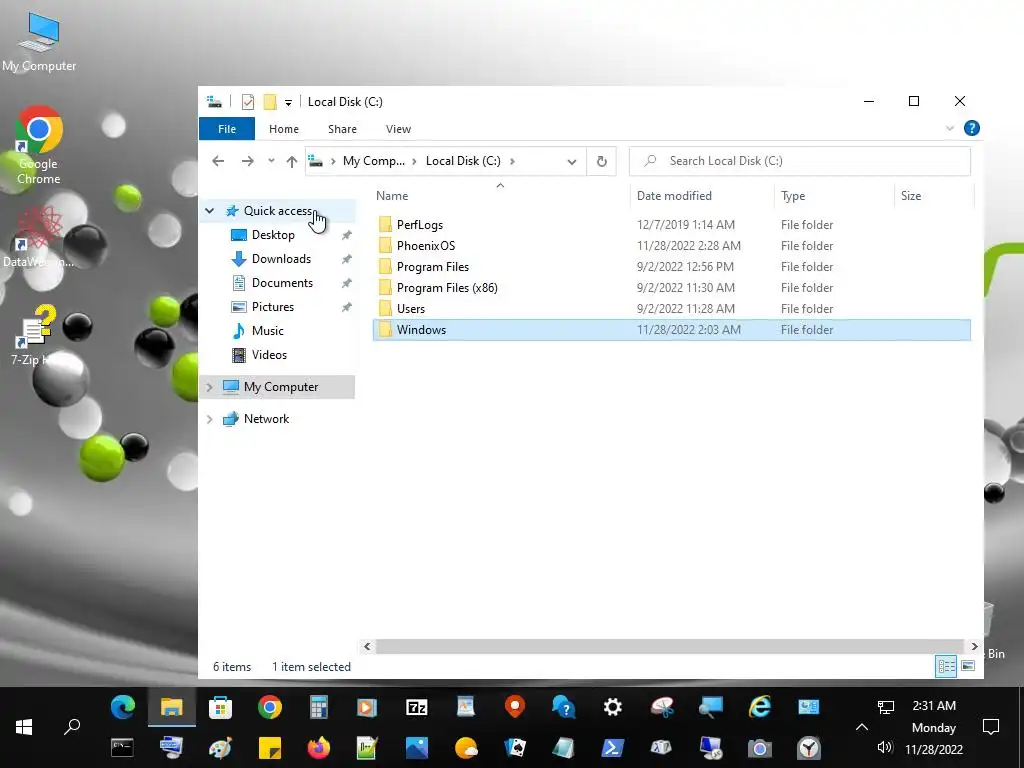Screen dimensions: 1024x768
Task: Sort by the Name column header
Action: click(x=392, y=196)
